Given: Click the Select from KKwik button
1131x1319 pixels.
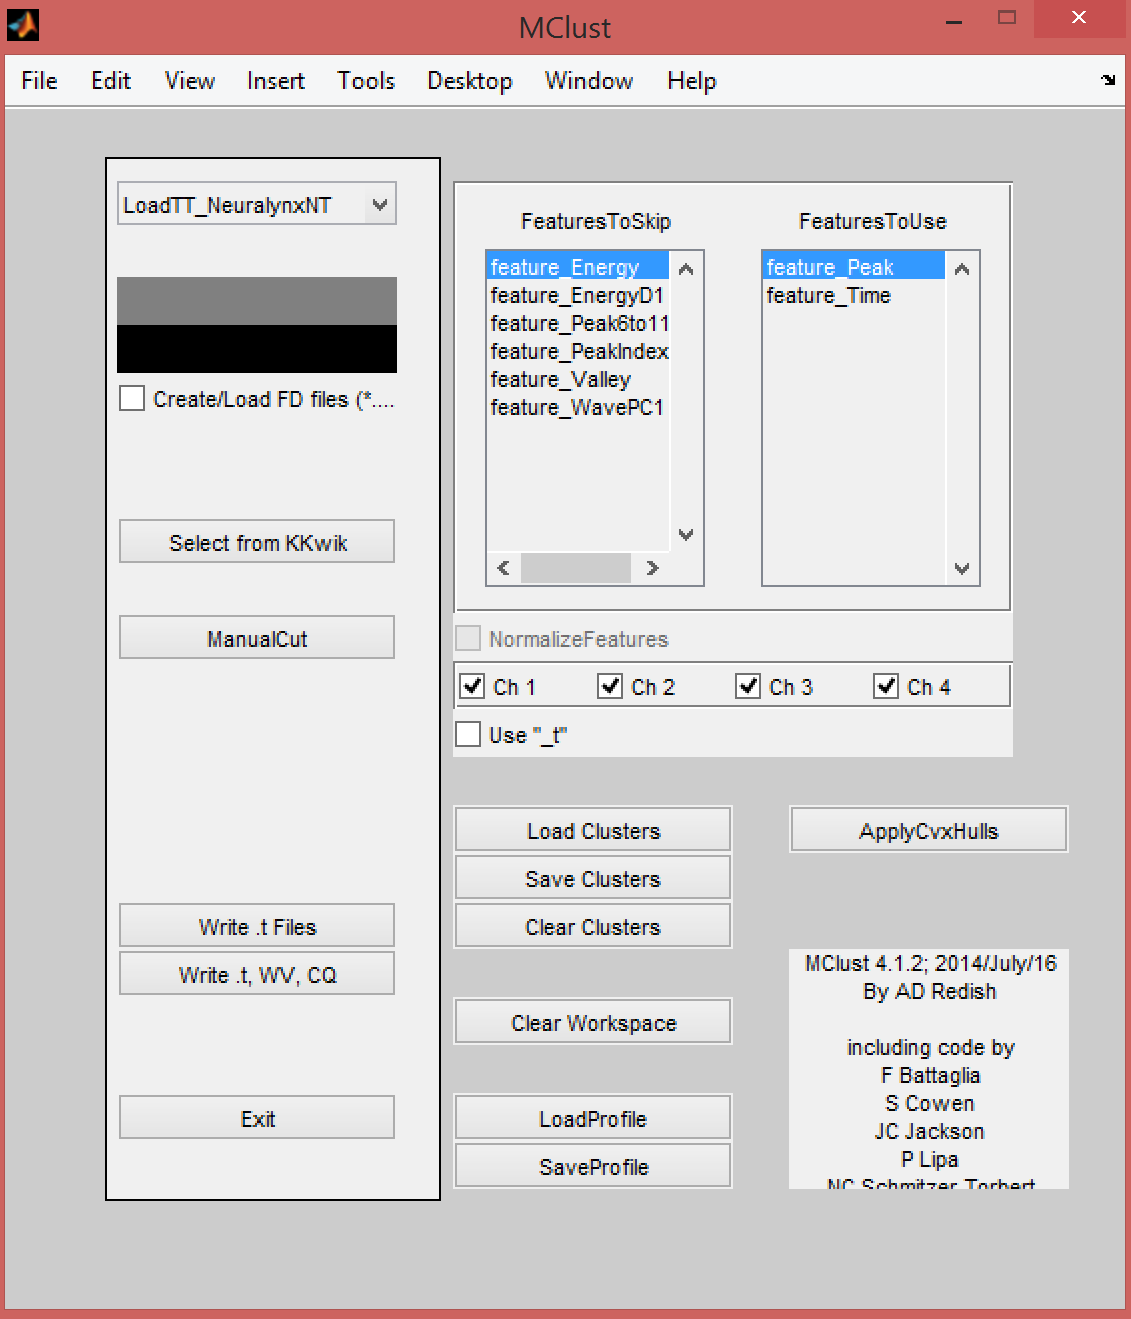Looking at the screenshot, I should 257,542.
